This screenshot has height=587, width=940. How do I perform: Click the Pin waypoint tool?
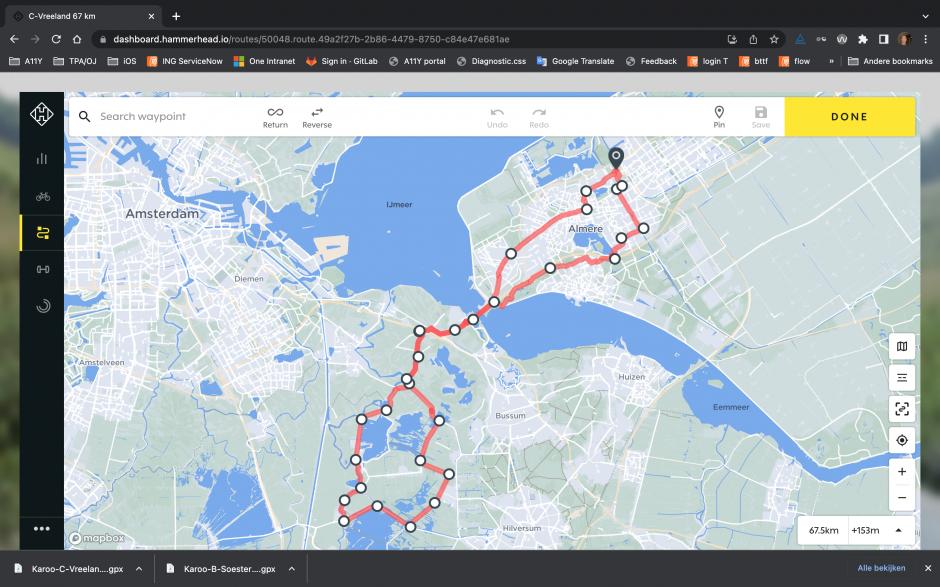(718, 116)
